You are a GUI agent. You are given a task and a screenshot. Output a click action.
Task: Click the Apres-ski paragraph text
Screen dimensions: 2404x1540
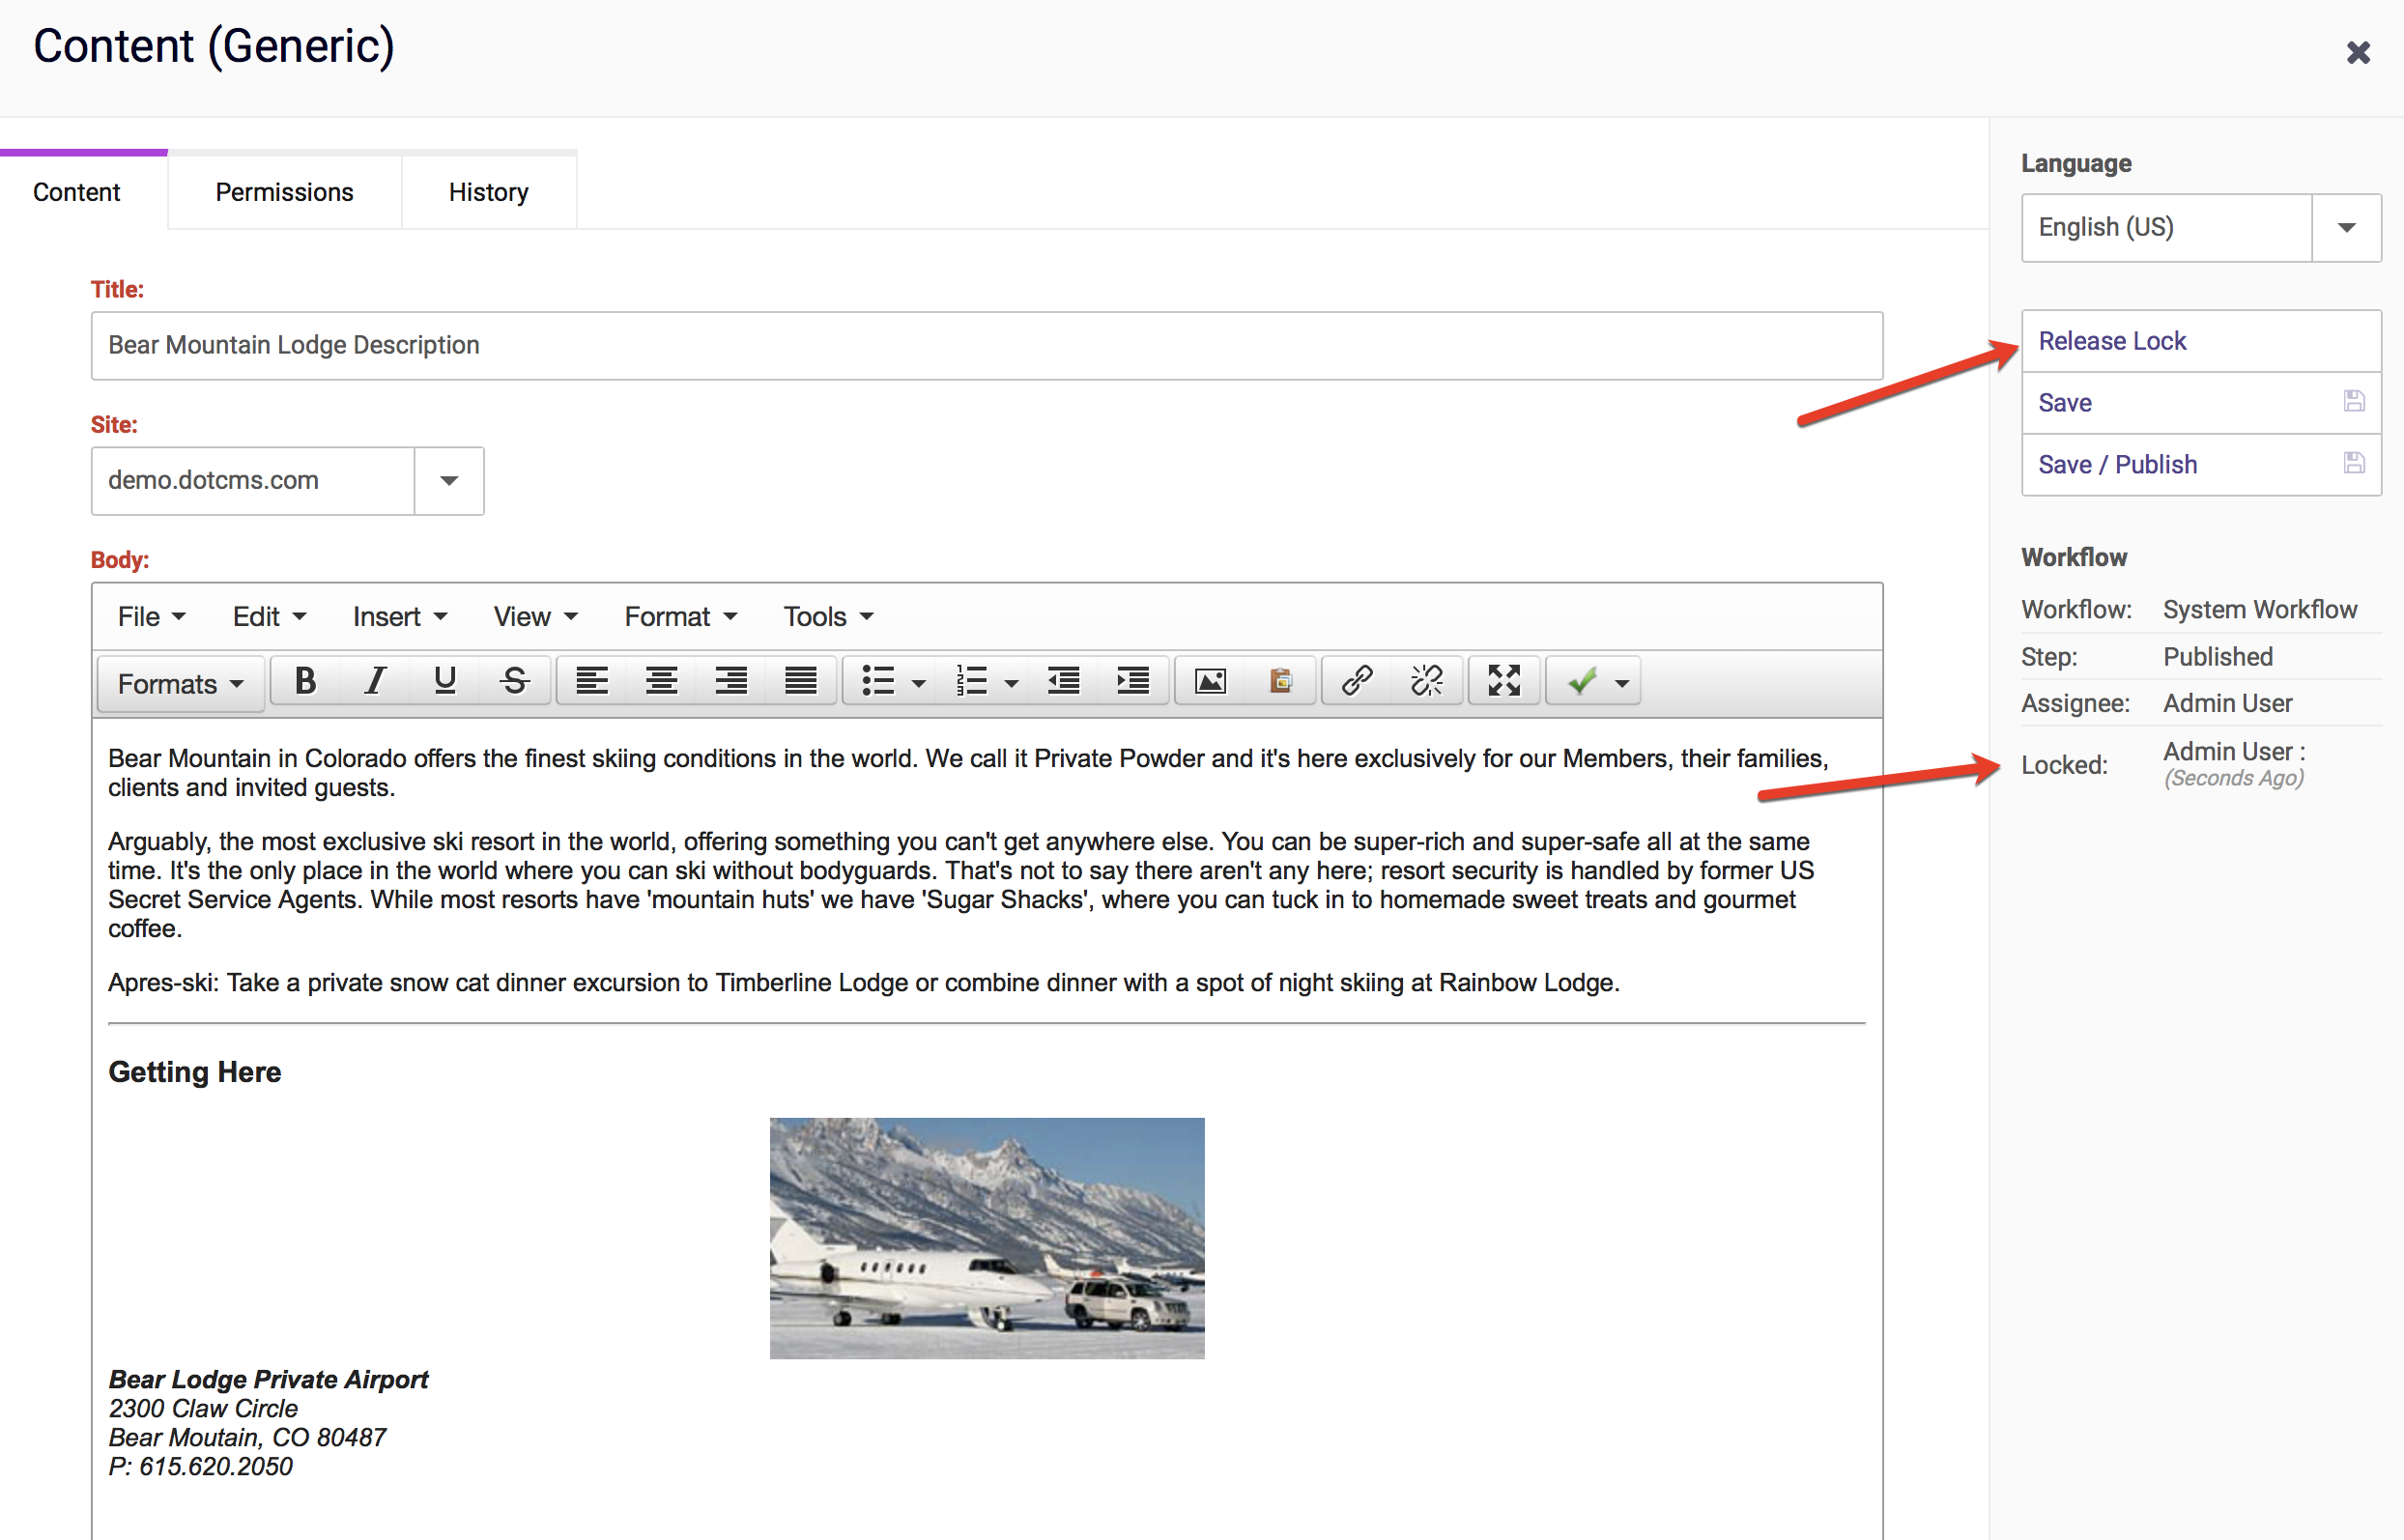pyautogui.click(x=864, y=982)
